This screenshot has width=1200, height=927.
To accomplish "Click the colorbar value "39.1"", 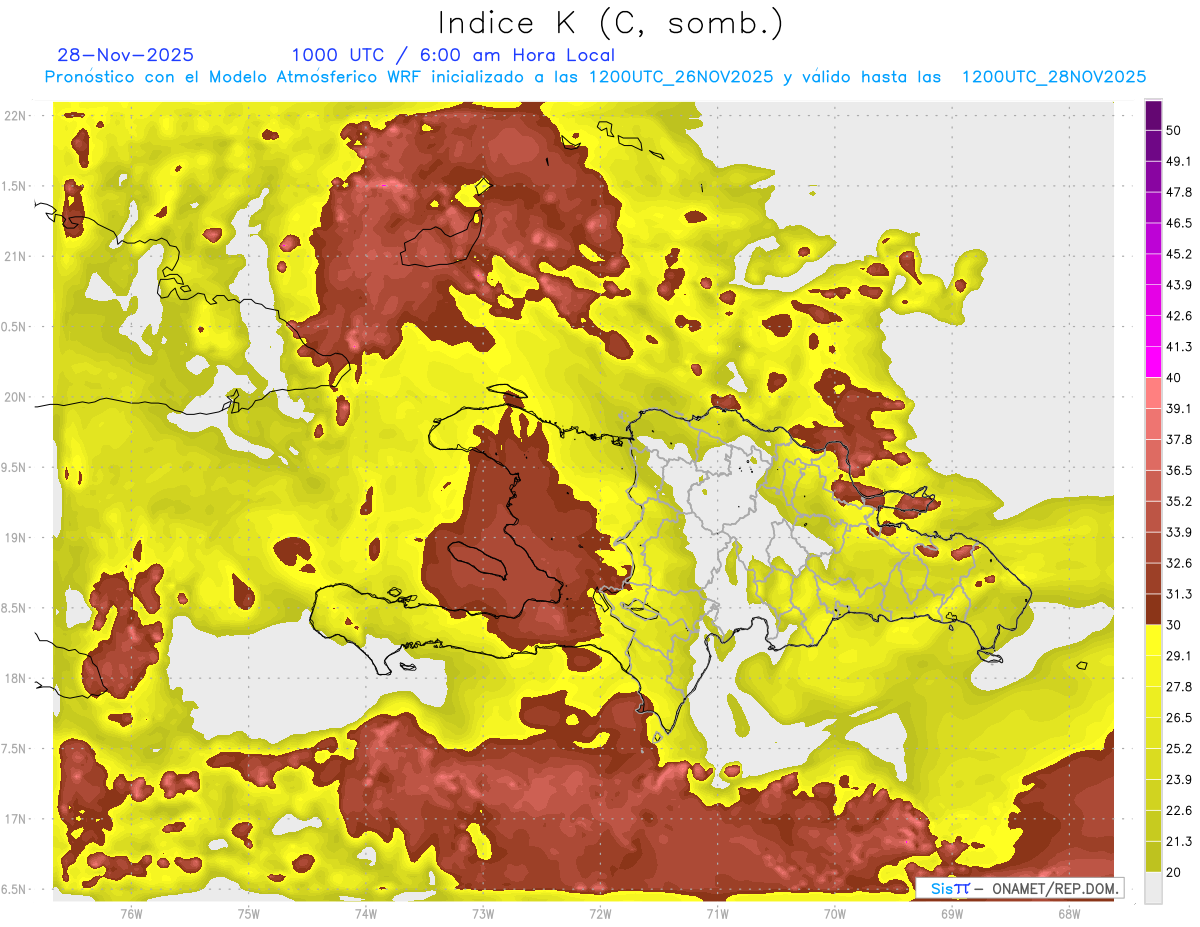I will (x=1179, y=408).
